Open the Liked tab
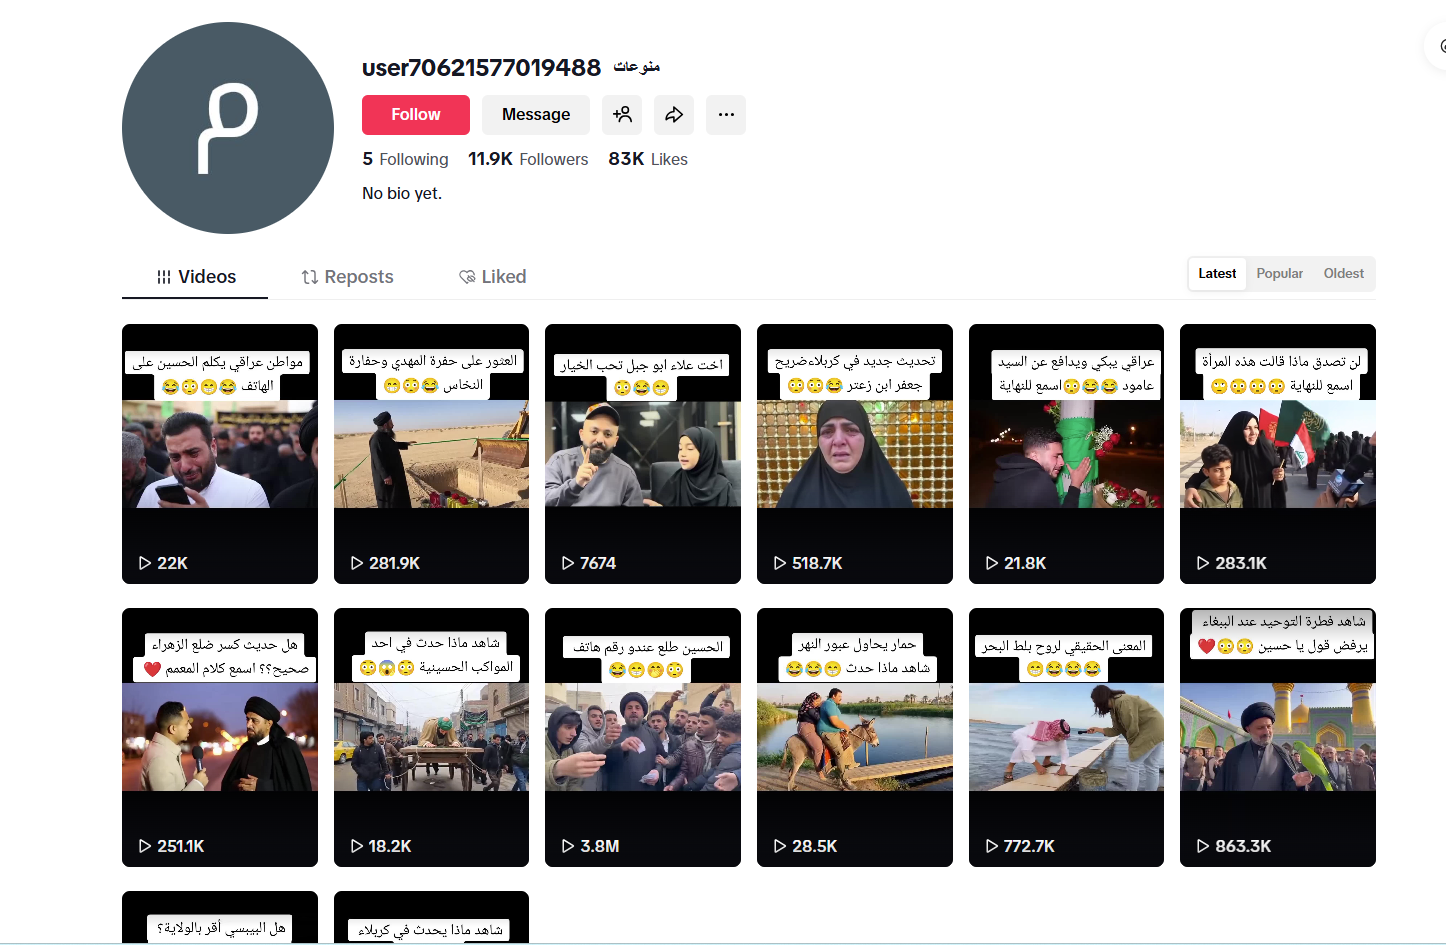 492,277
